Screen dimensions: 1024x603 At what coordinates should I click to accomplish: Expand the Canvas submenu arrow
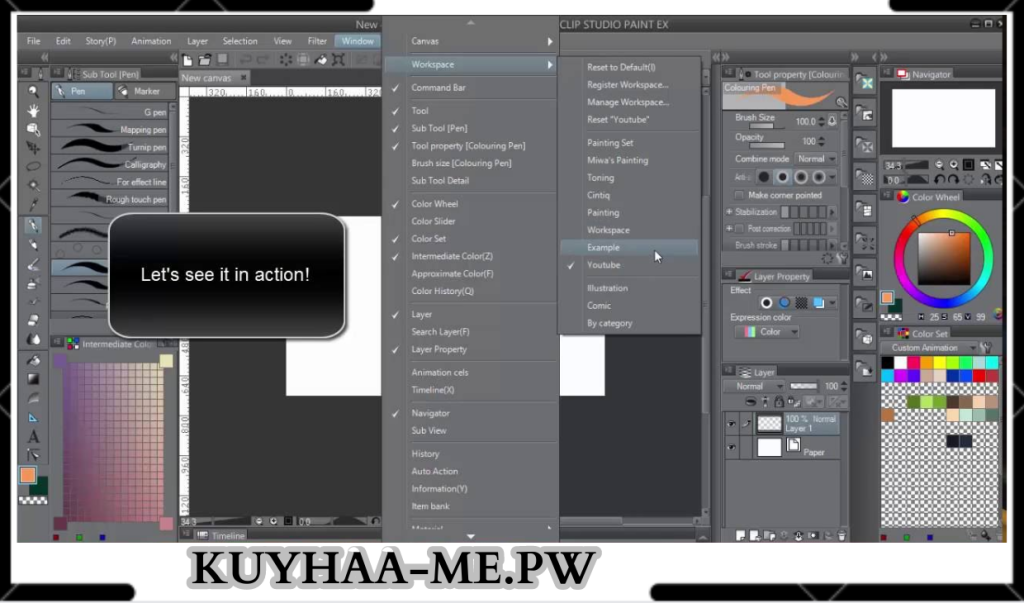click(x=550, y=41)
